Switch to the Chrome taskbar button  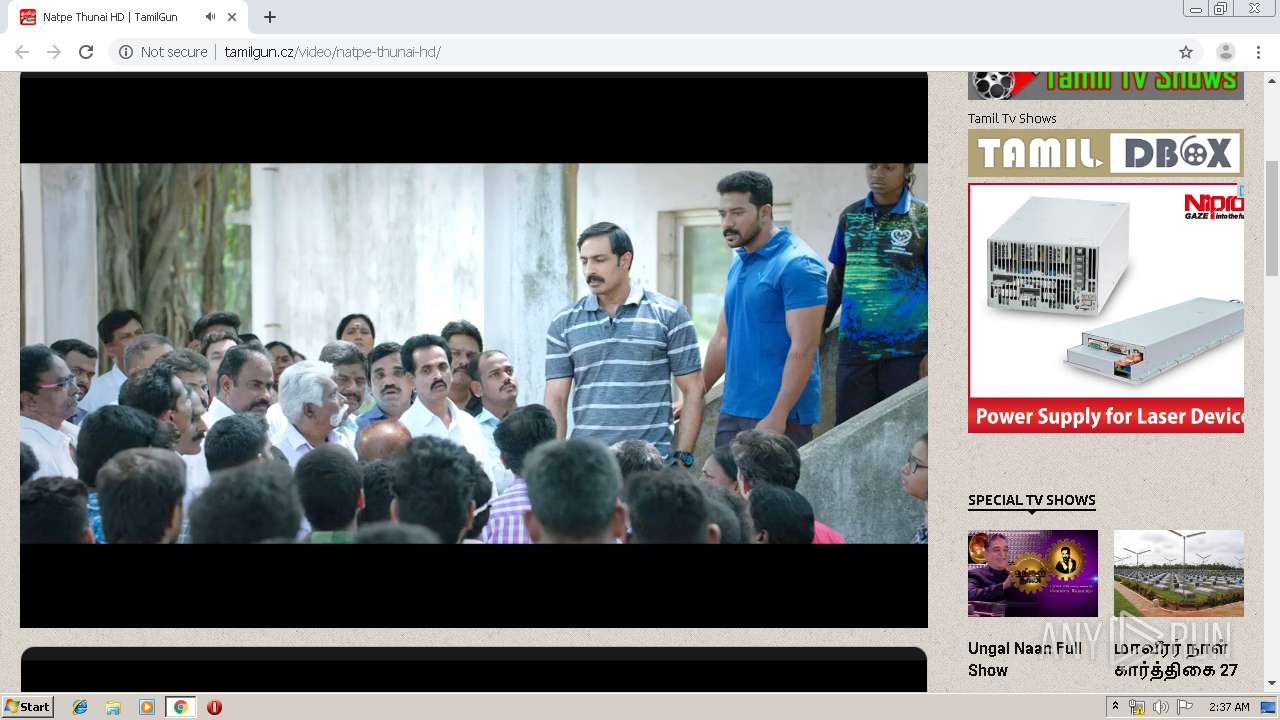(180, 707)
